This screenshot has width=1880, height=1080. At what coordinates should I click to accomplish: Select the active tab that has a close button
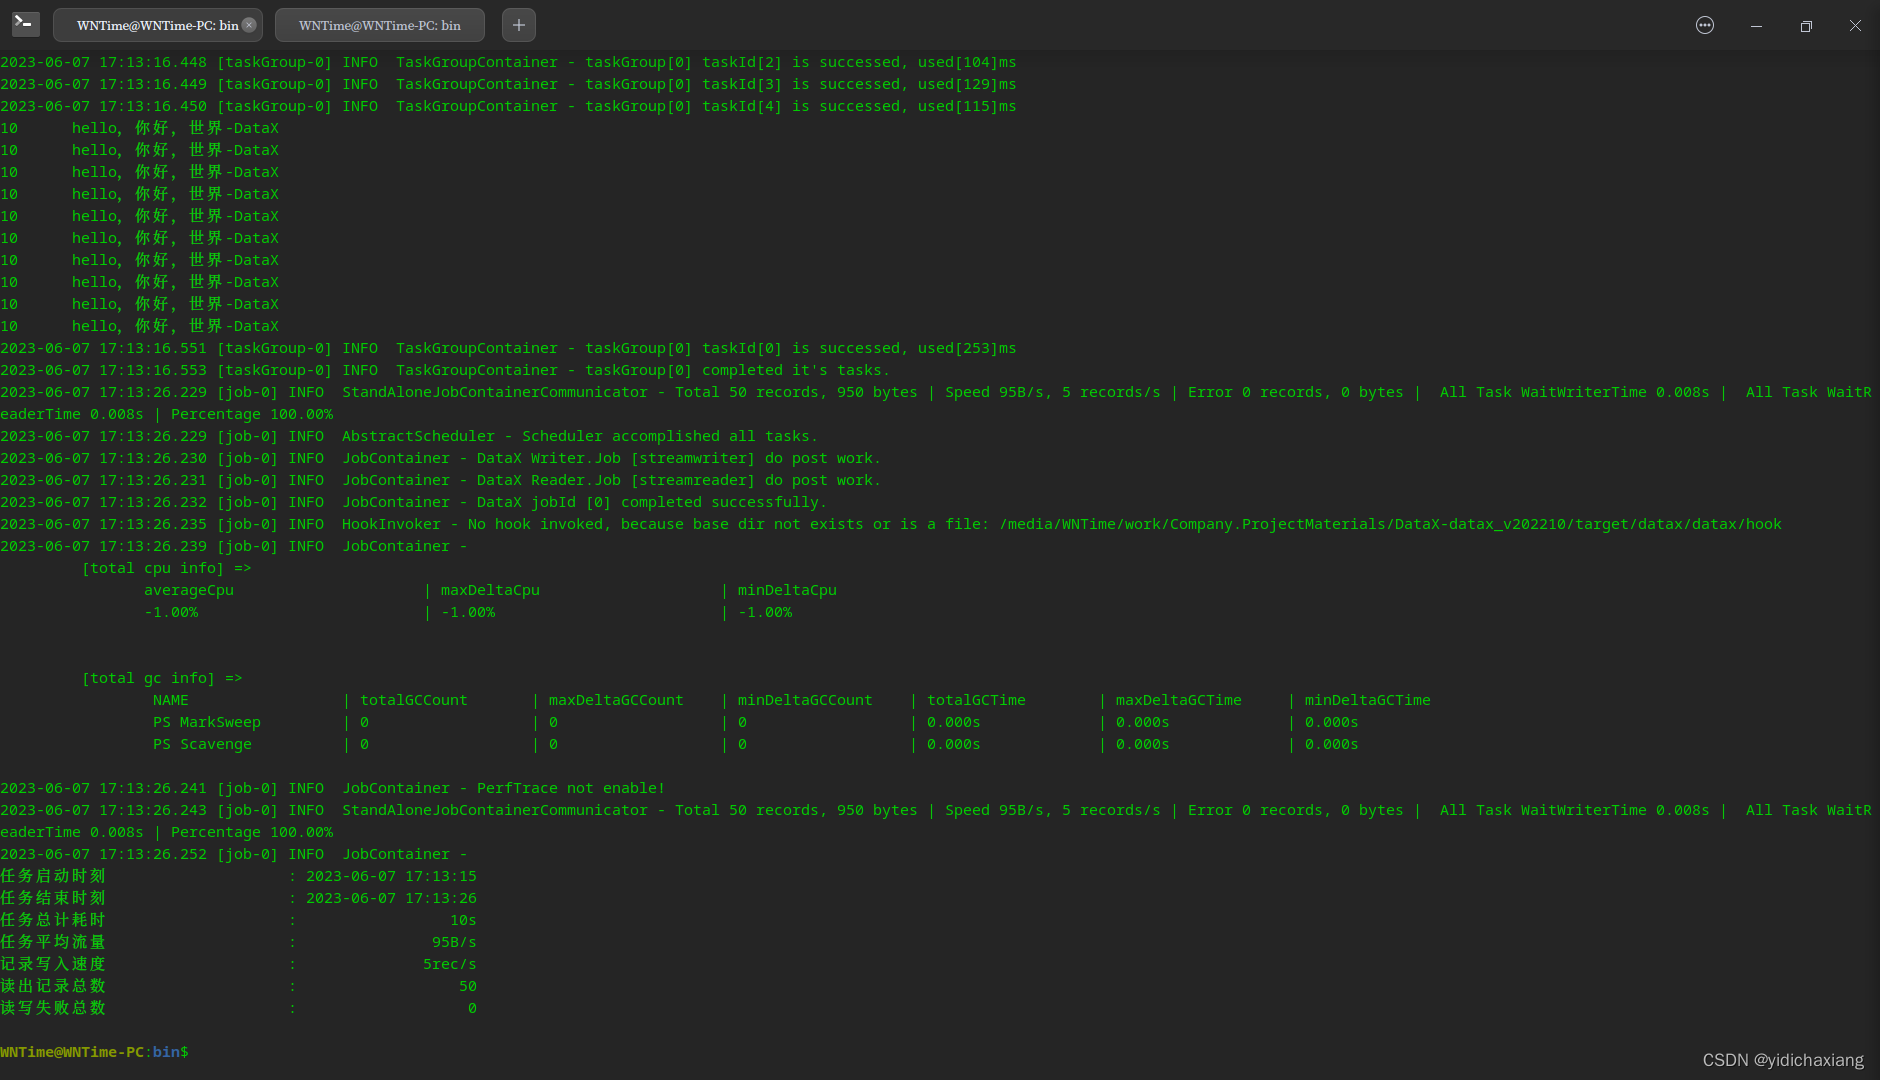click(157, 25)
